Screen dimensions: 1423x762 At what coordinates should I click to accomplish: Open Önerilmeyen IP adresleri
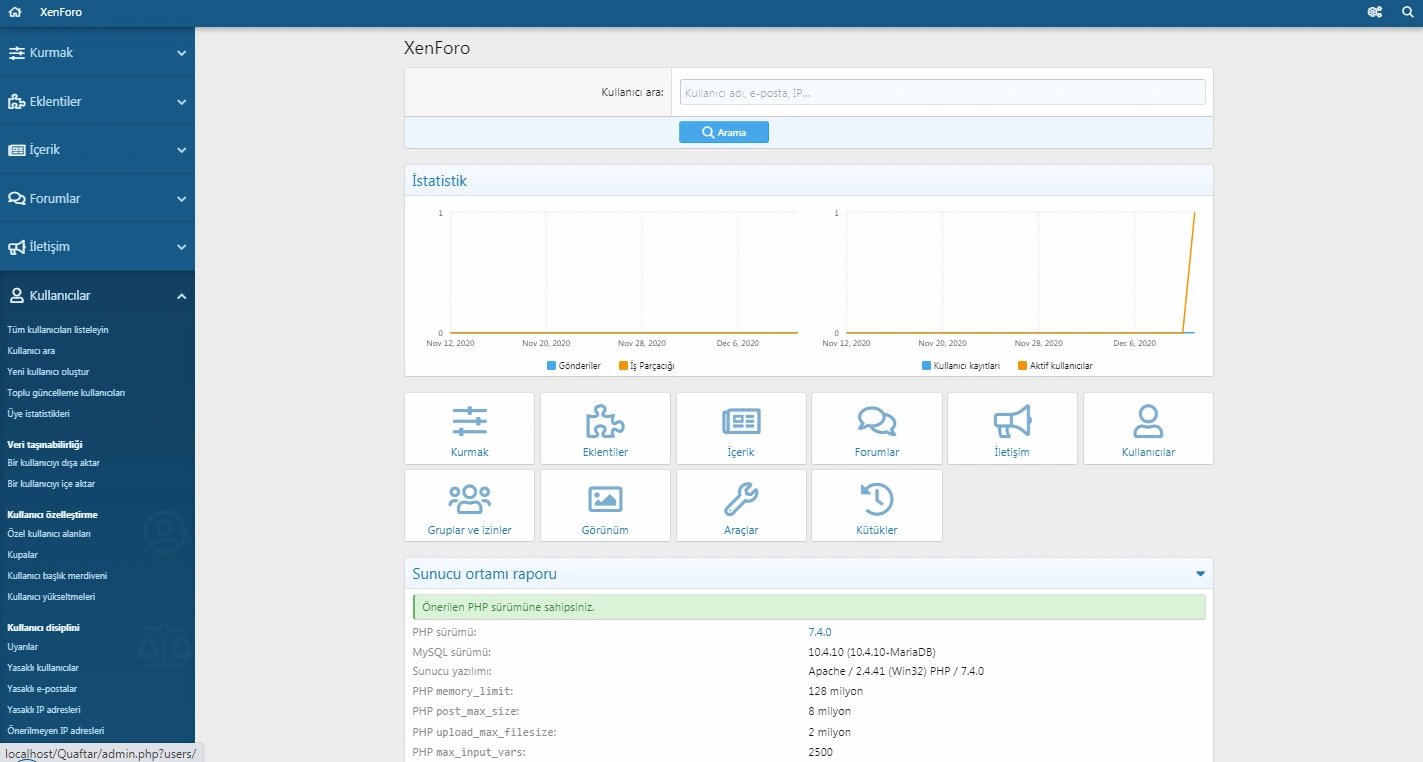click(56, 731)
